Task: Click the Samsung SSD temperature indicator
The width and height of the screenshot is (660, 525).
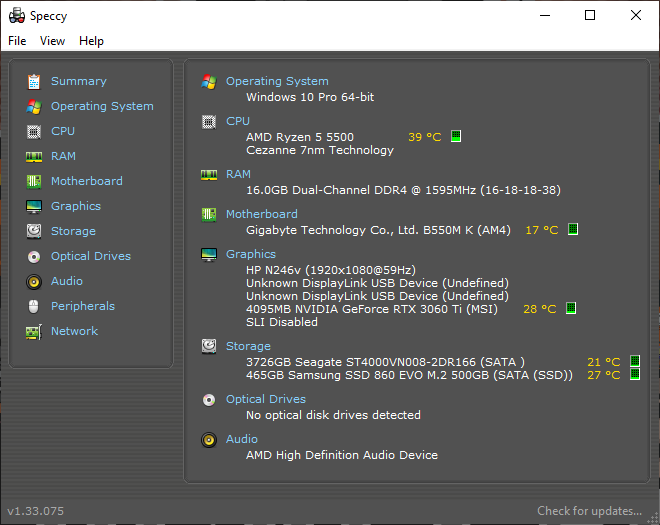Action: click(x=635, y=374)
